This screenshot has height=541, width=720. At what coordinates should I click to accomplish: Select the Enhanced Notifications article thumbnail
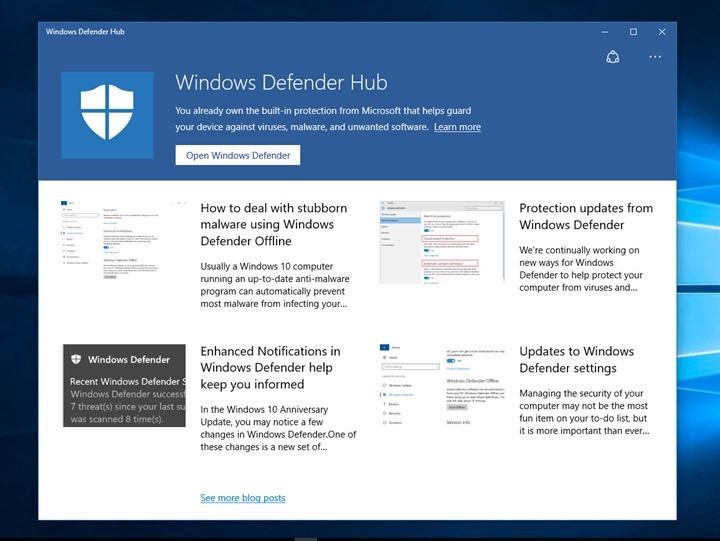[x=124, y=385]
